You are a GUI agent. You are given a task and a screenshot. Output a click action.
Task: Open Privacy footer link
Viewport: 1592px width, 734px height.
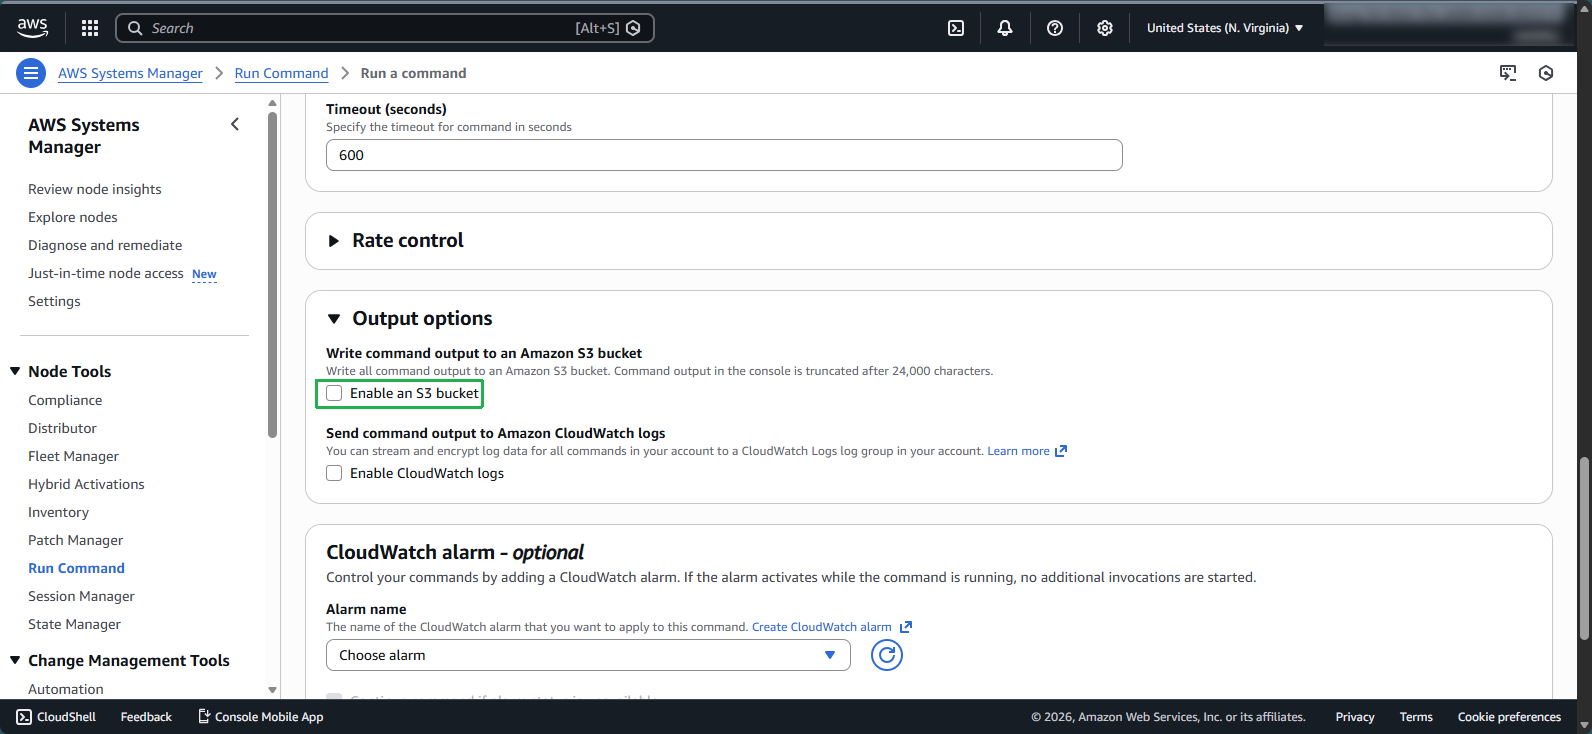[x=1355, y=717]
